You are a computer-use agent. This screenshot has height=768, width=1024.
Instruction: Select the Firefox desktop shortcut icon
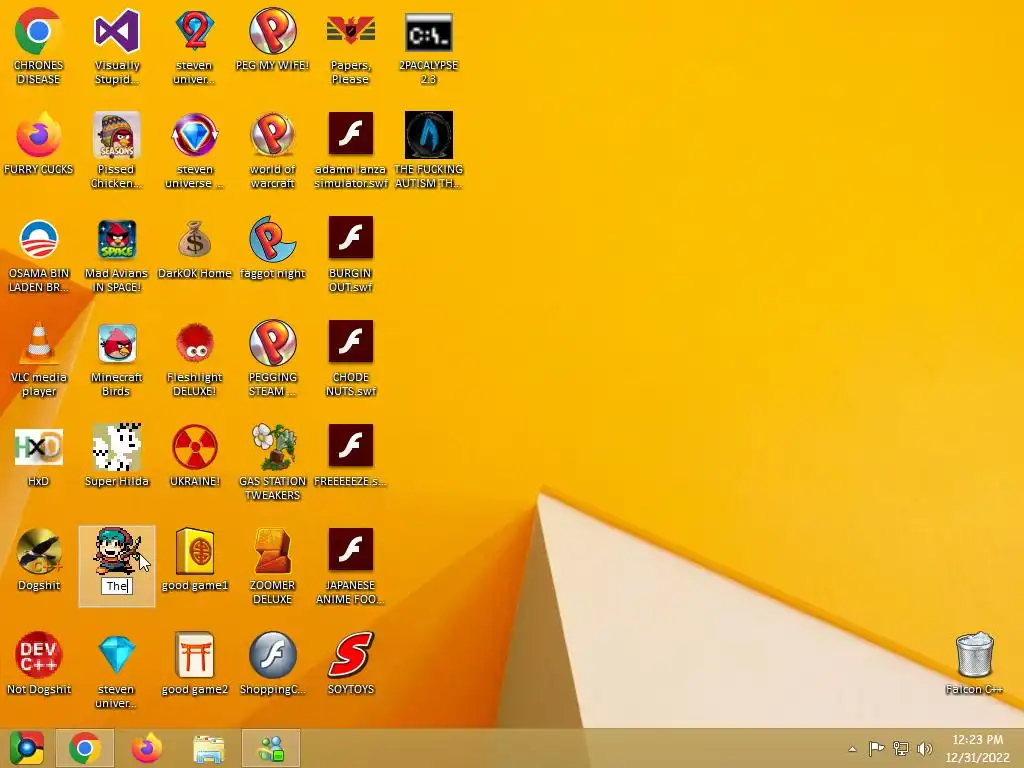tap(39, 135)
